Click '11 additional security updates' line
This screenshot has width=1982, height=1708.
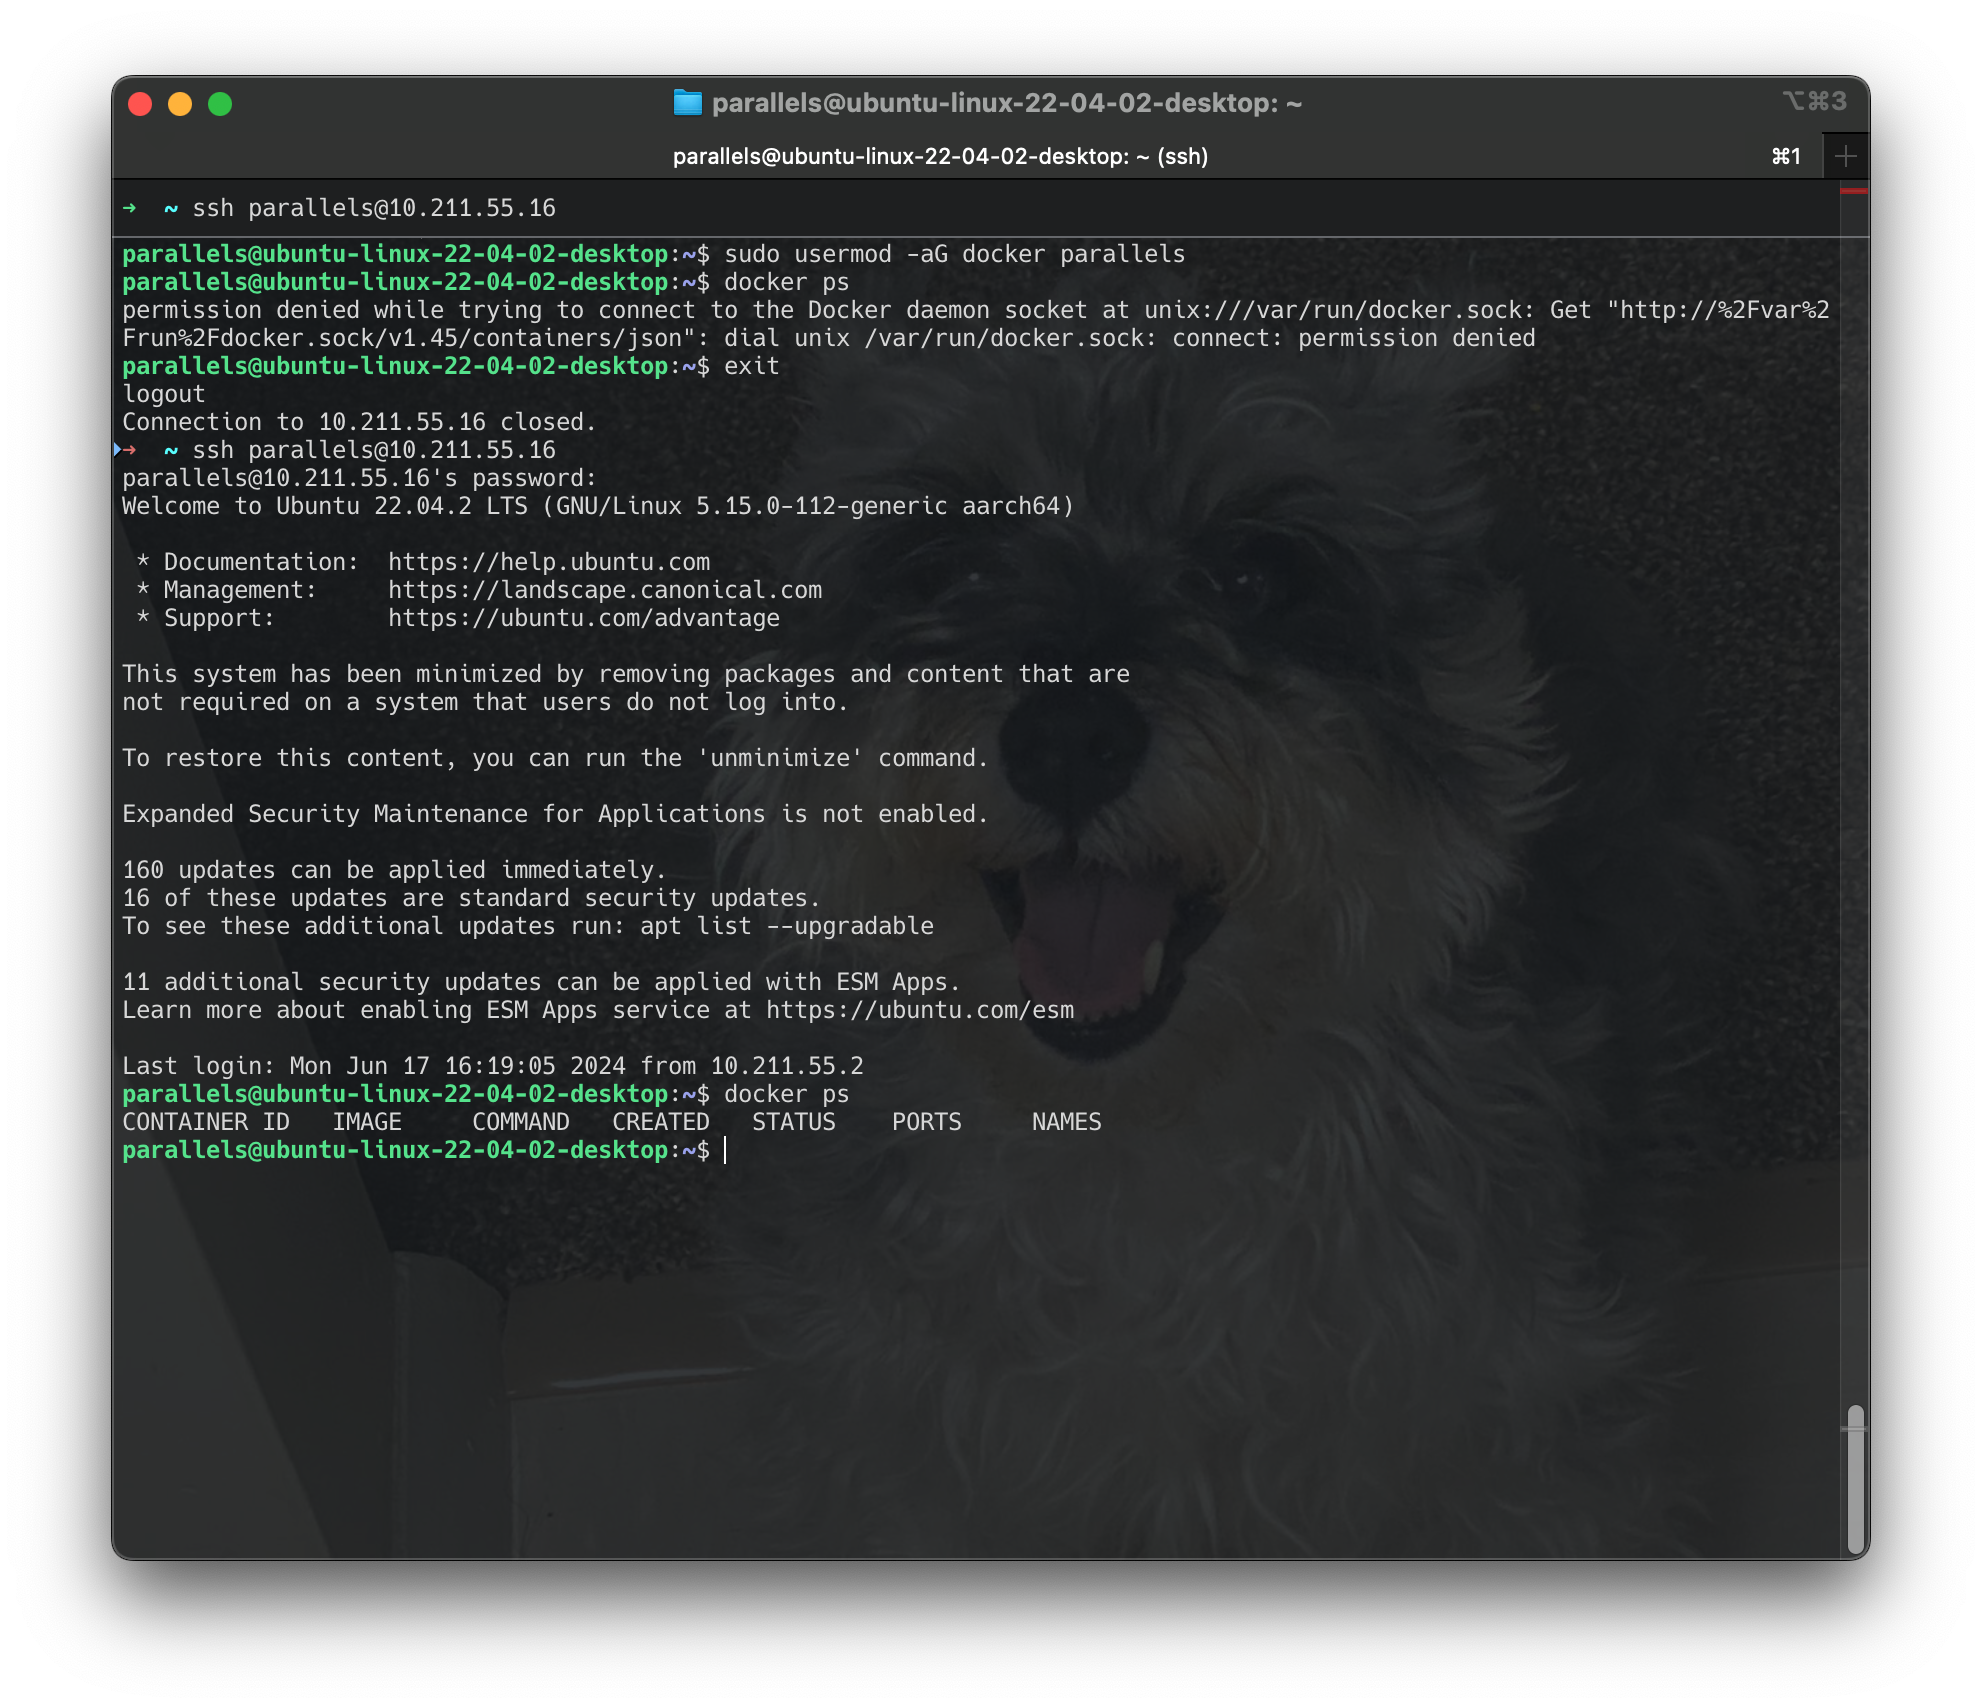541,982
